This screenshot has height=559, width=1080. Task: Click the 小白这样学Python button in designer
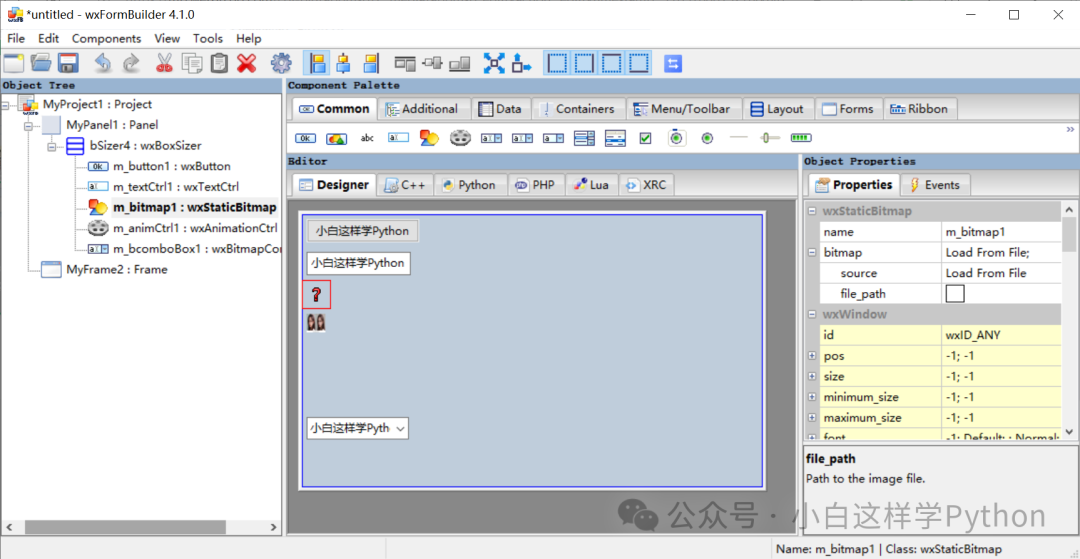coord(362,231)
